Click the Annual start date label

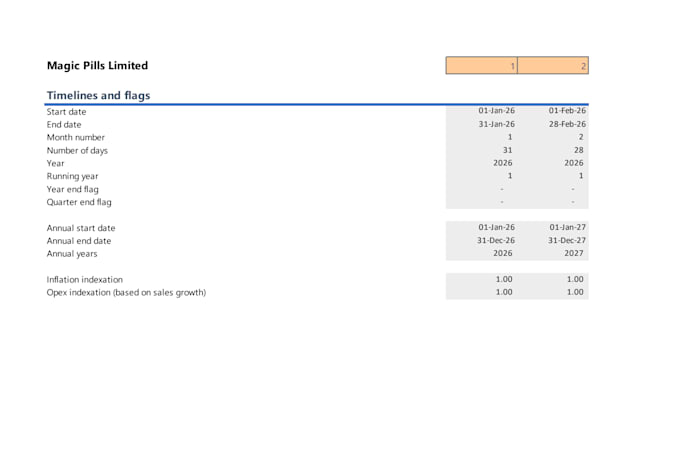tap(81, 228)
